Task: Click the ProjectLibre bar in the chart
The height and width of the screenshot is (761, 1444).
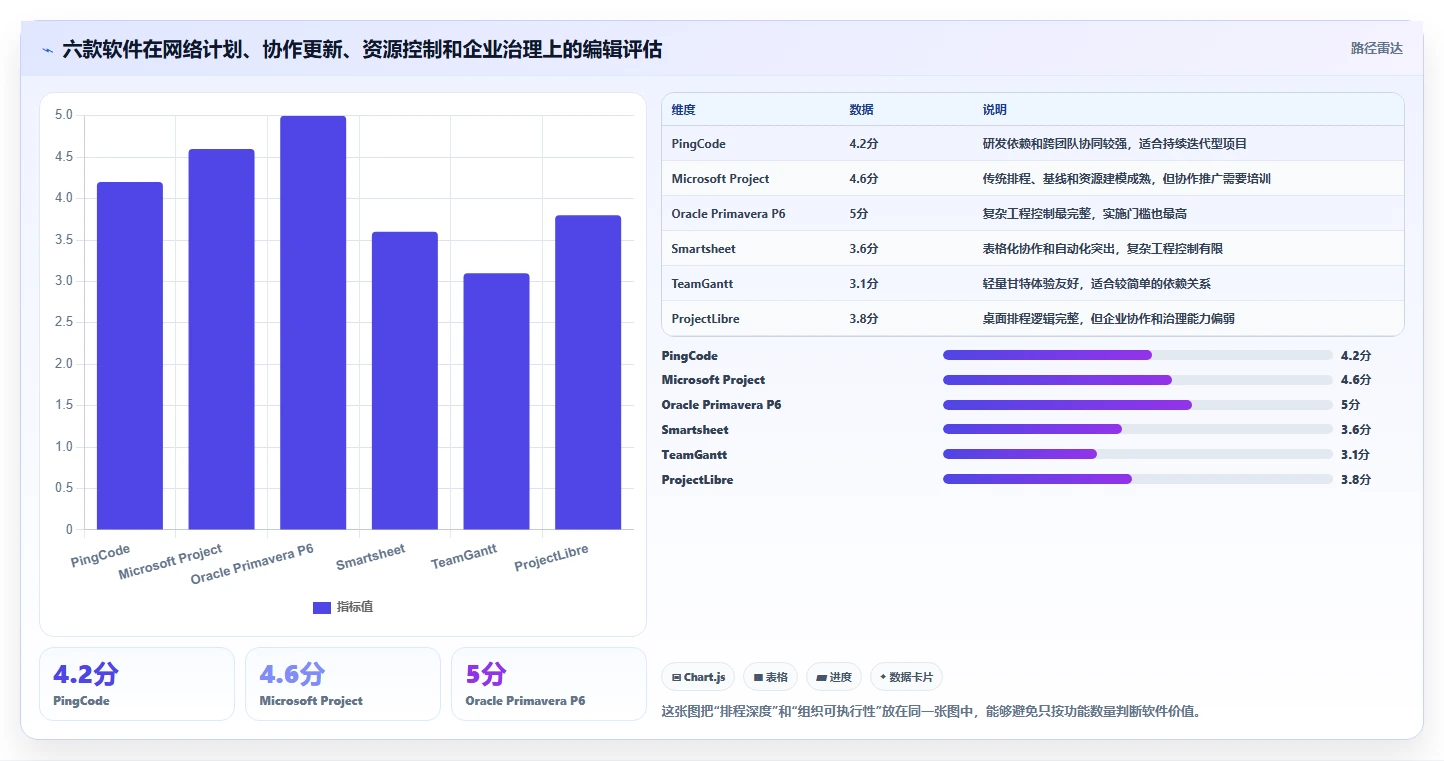Action: [x=588, y=372]
